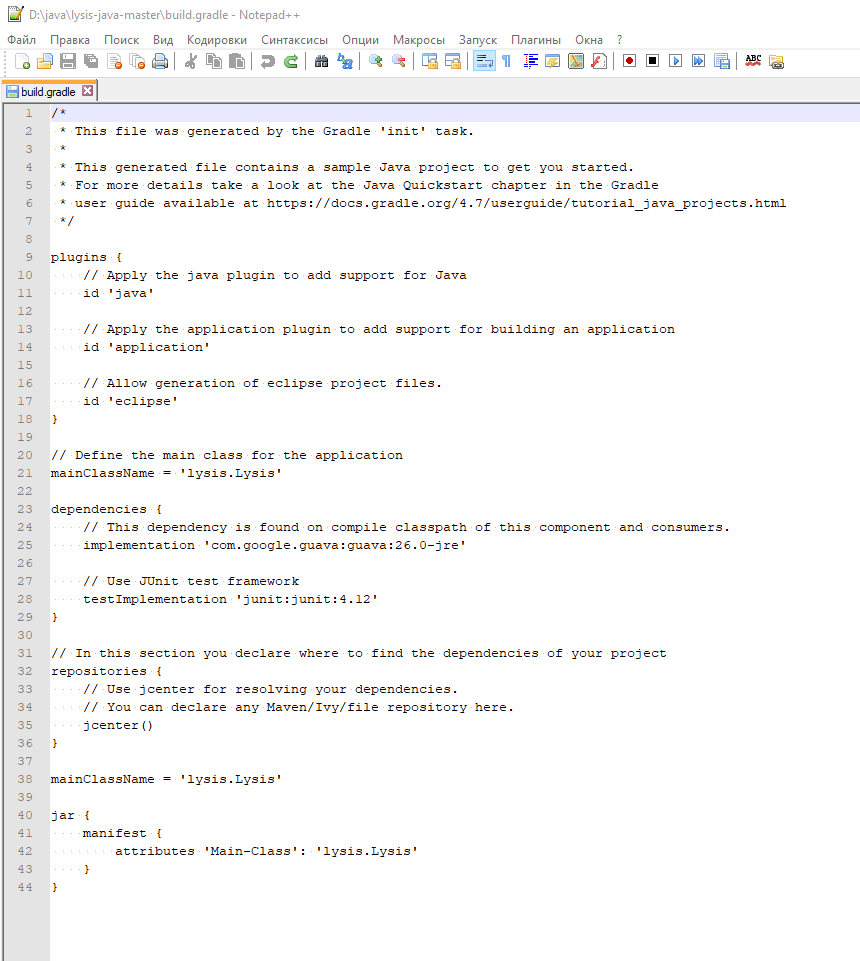Create a new file
The width and height of the screenshot is (860, 961).
point(22,60)
